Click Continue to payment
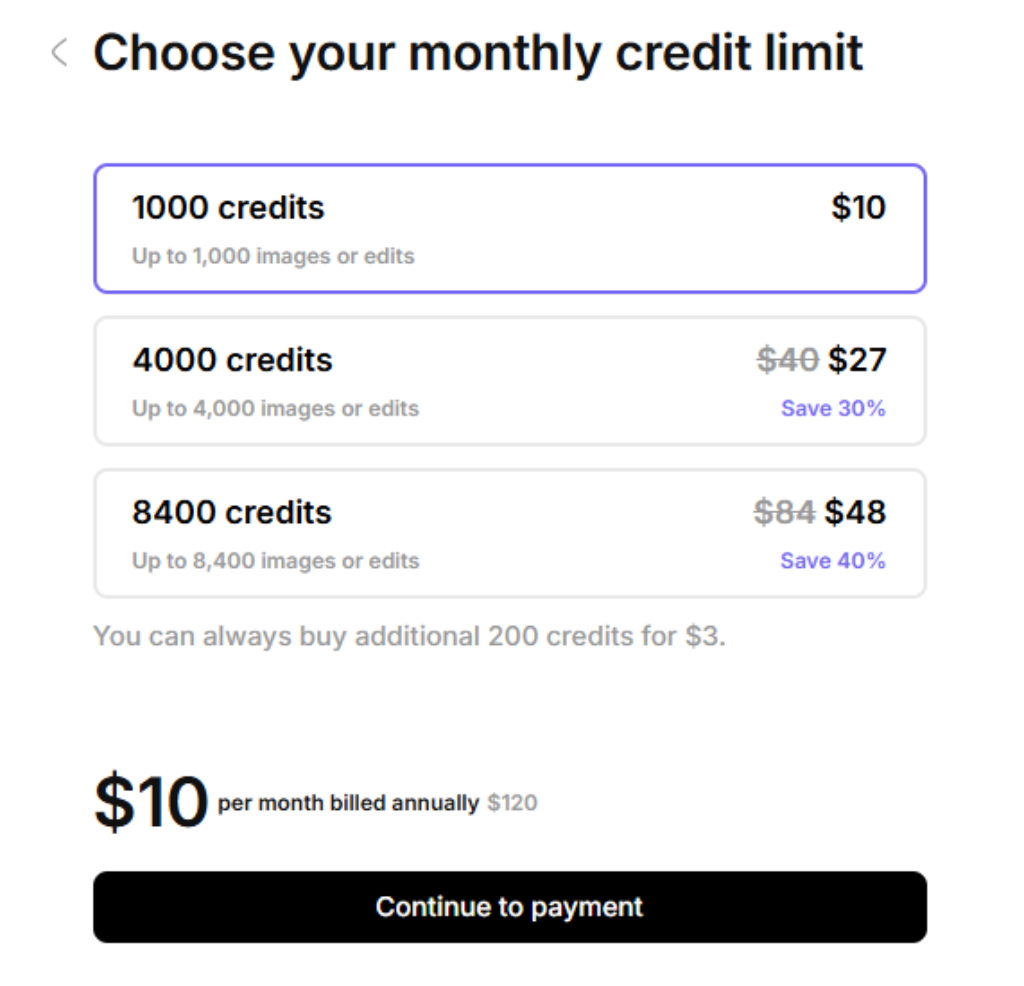This screenshot has height=986, width=1024. coord(510,906)
